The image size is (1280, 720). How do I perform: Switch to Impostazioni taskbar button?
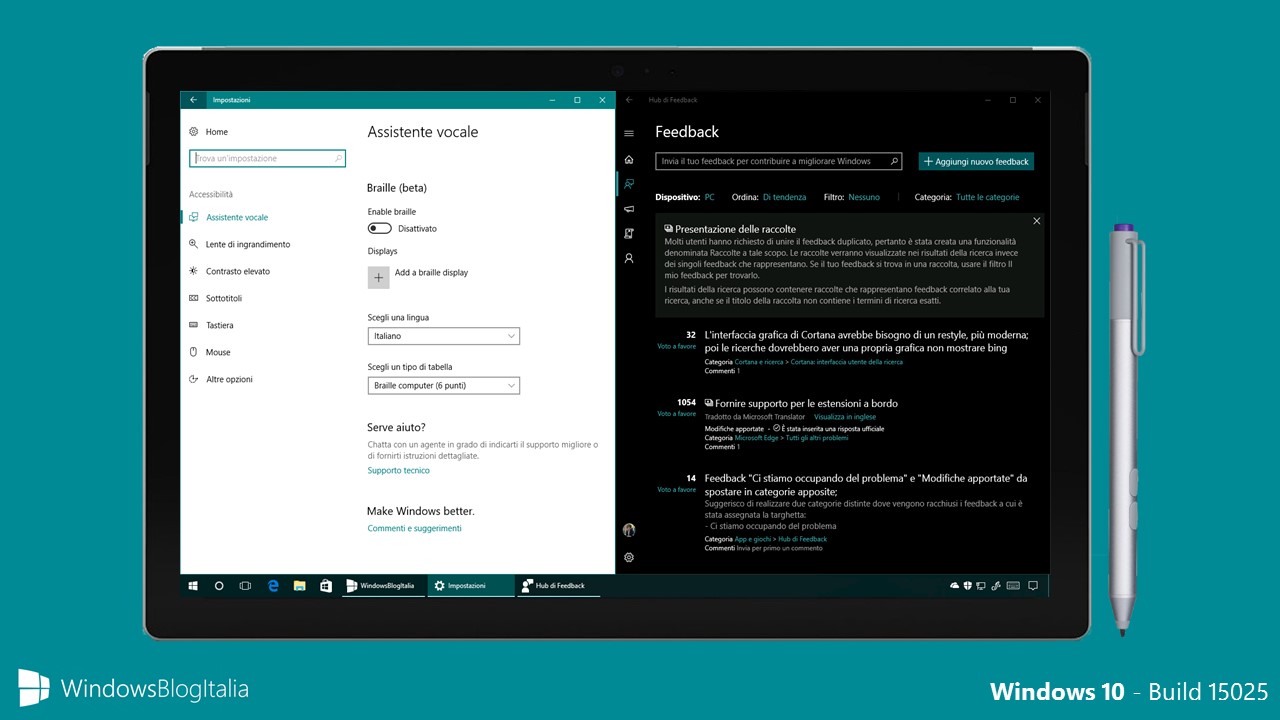coord(470,586)
